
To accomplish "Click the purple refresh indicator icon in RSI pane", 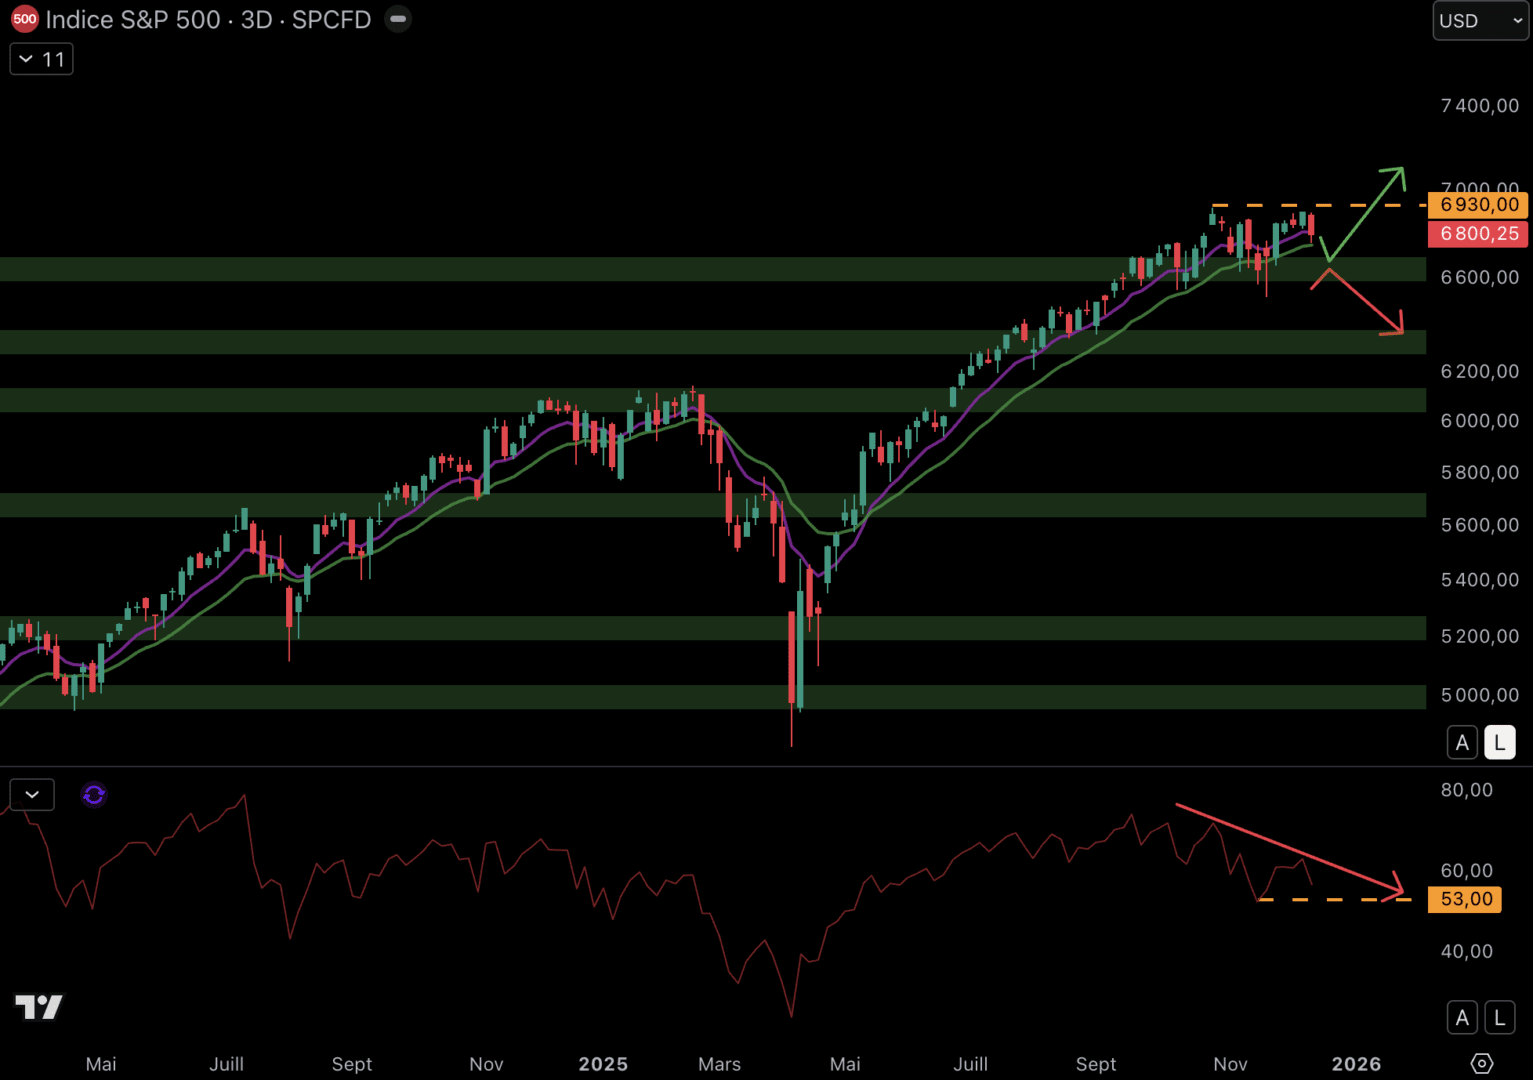I will (x=94, y=794).
